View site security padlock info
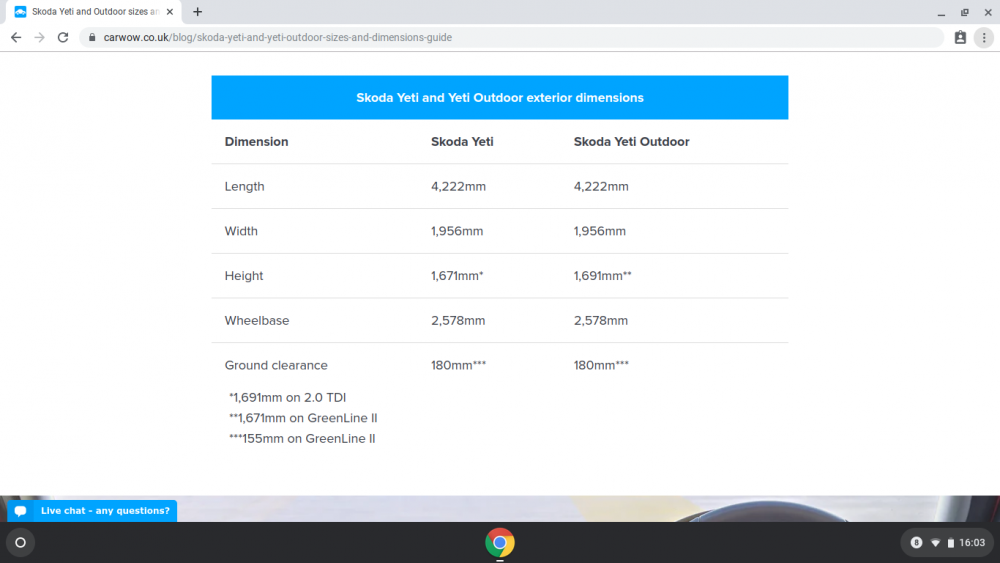The width and height of the screenshot is (1000, 563). [x=92, y=38]
